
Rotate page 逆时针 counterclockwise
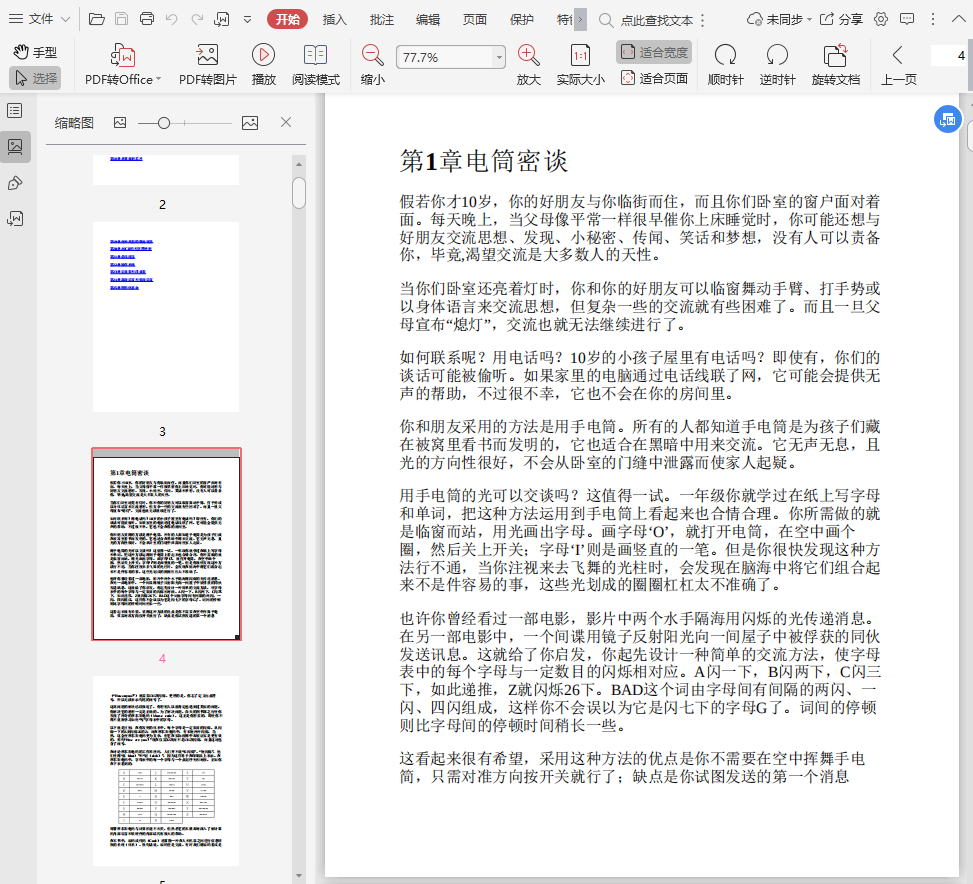tap(778, 65)
